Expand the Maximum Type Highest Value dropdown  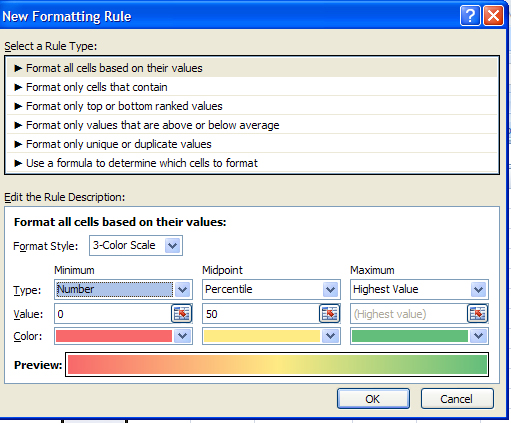[478, 289]
